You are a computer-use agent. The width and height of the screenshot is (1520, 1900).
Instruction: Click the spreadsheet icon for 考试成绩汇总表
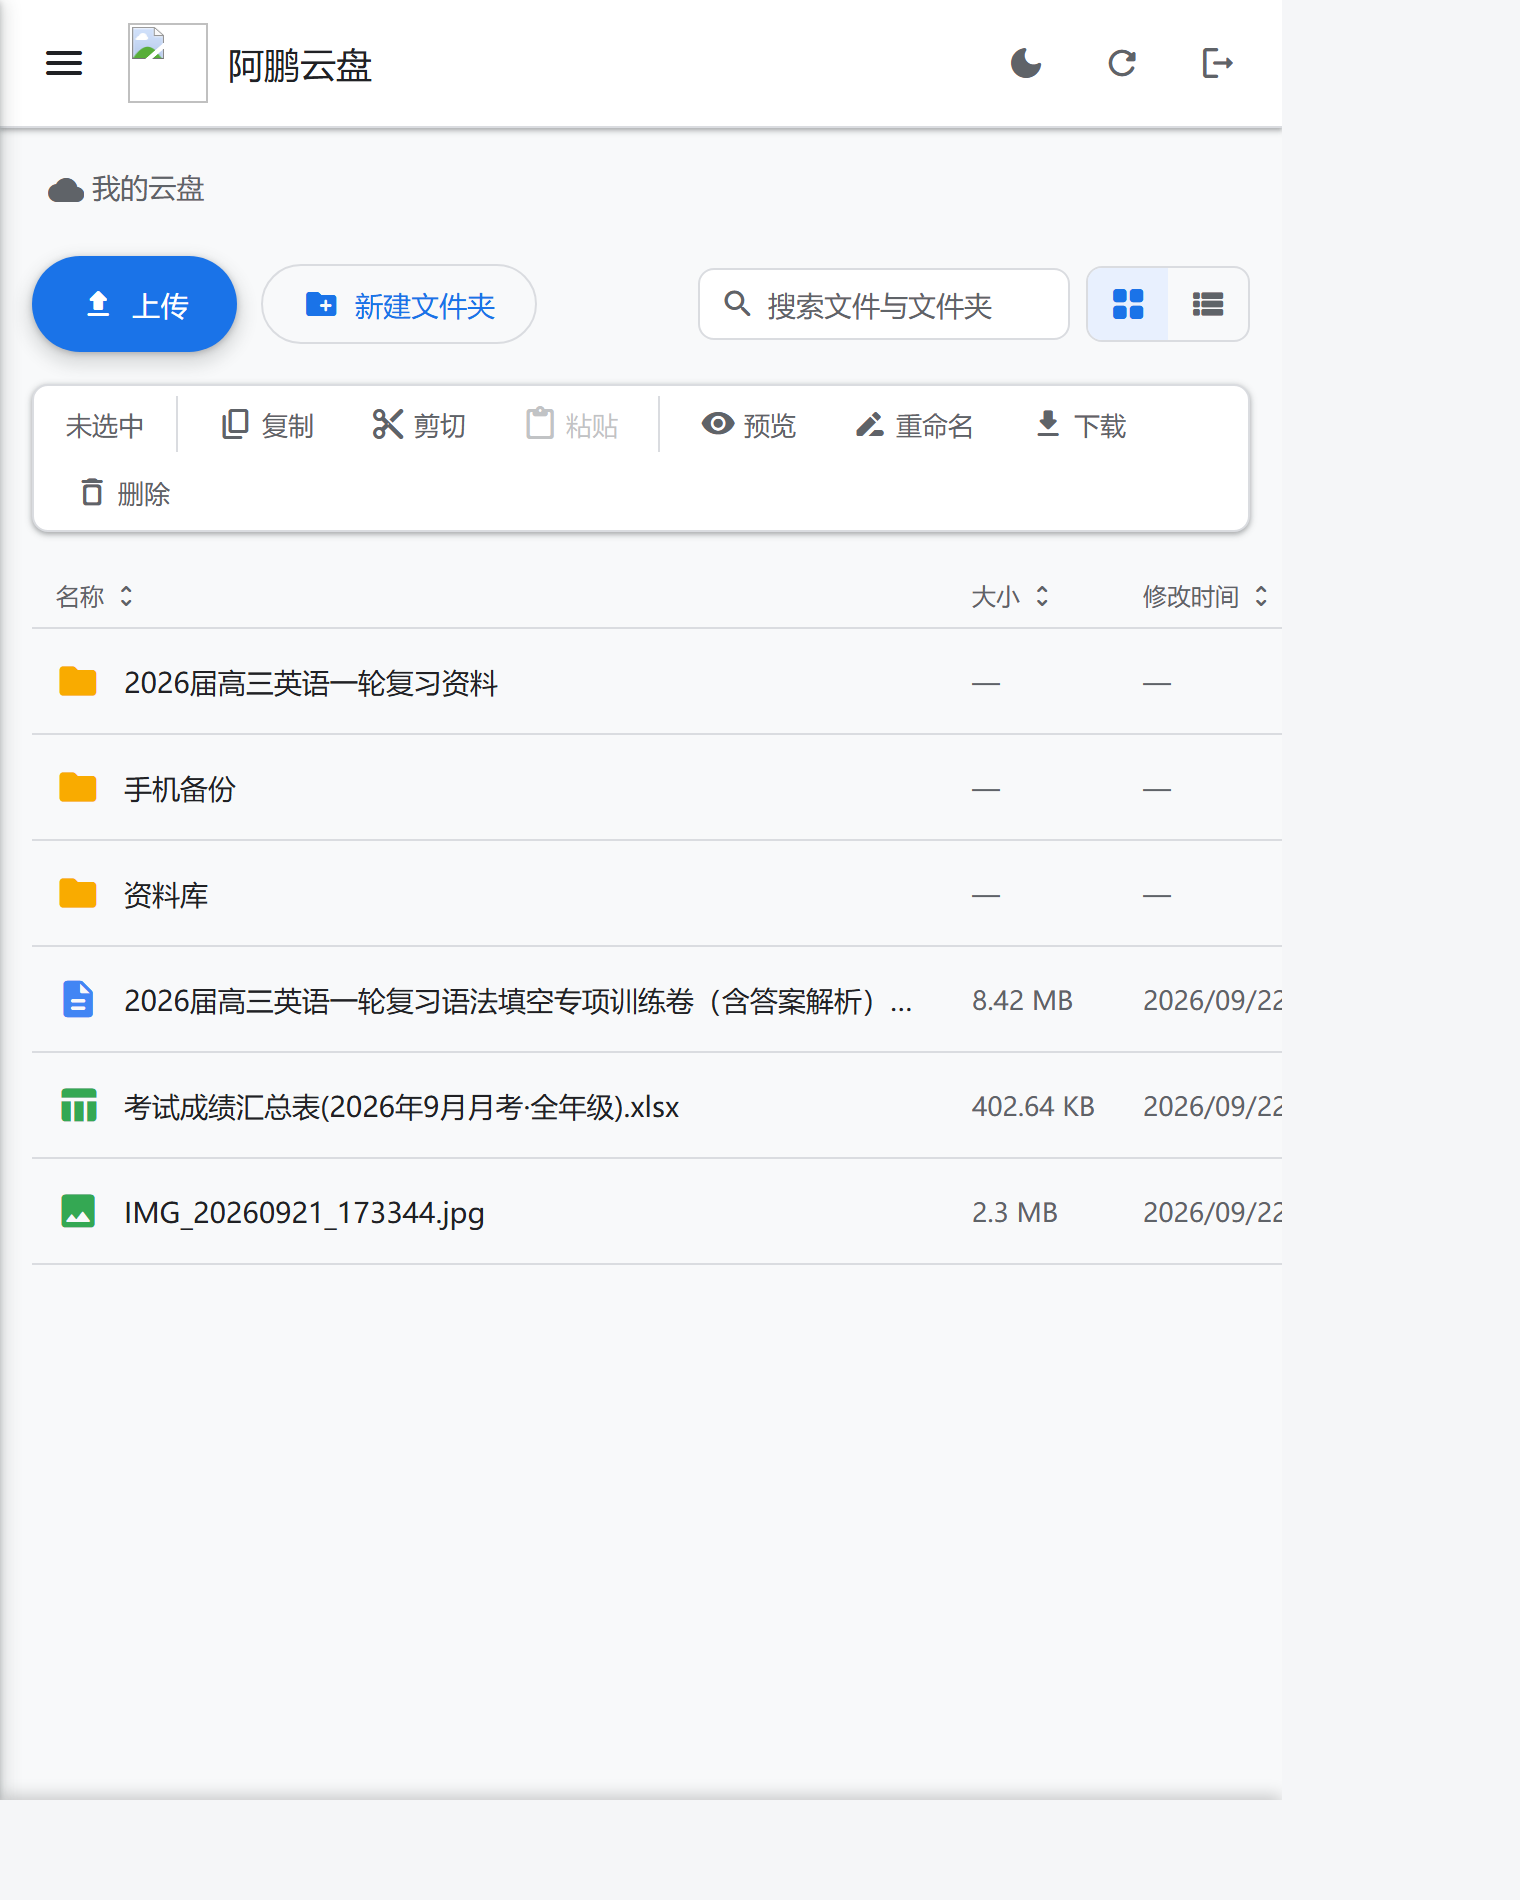click(78, 1106)
